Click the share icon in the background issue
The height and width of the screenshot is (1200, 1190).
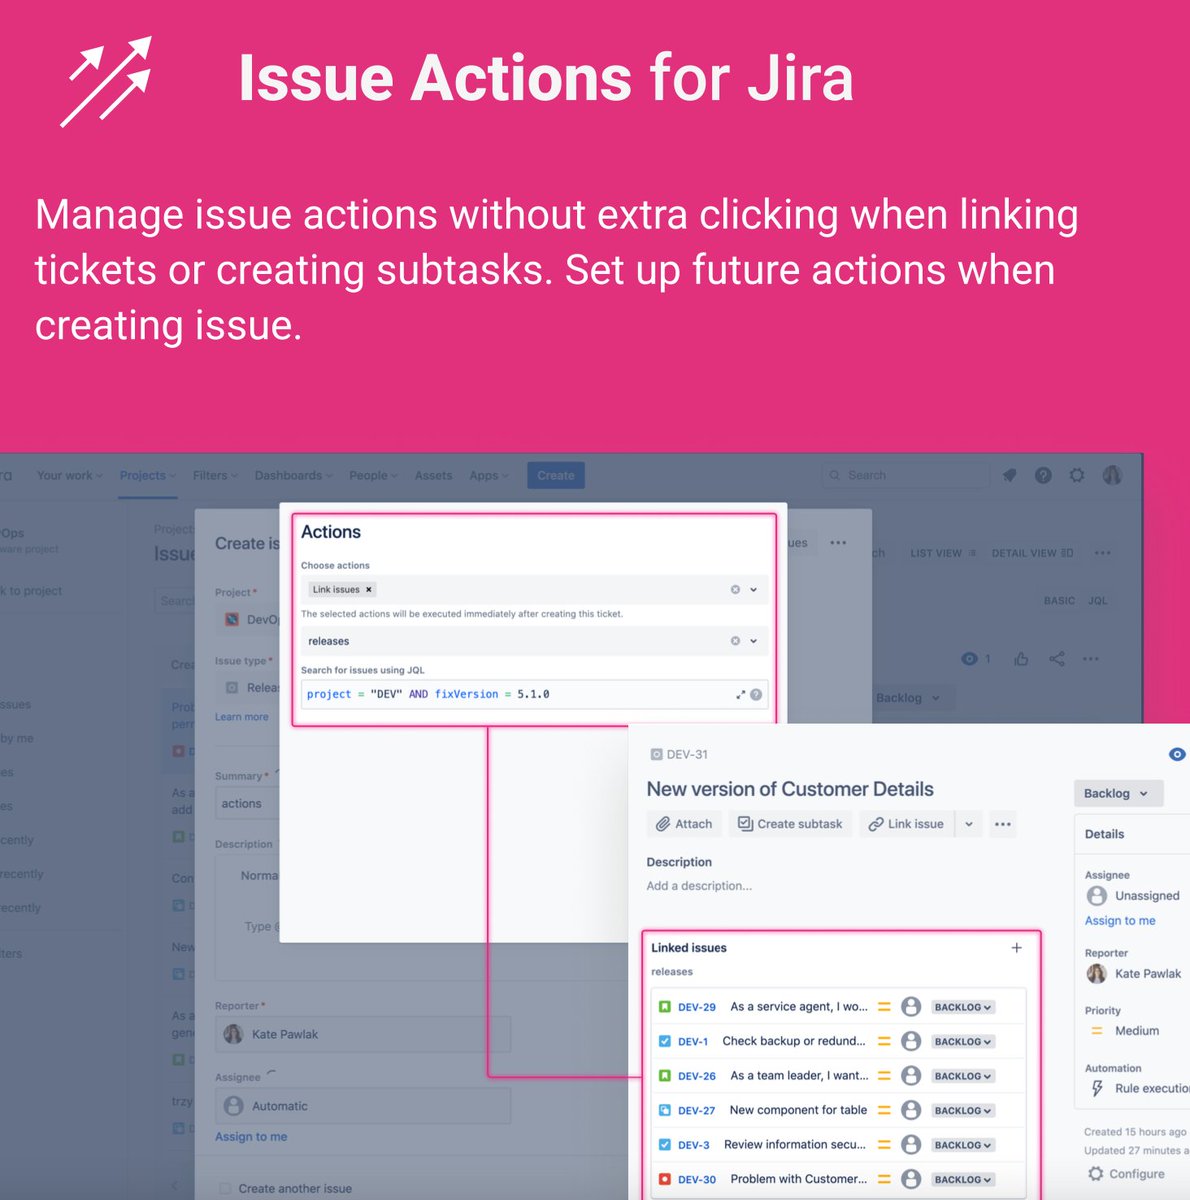(x=1057, y=659)
